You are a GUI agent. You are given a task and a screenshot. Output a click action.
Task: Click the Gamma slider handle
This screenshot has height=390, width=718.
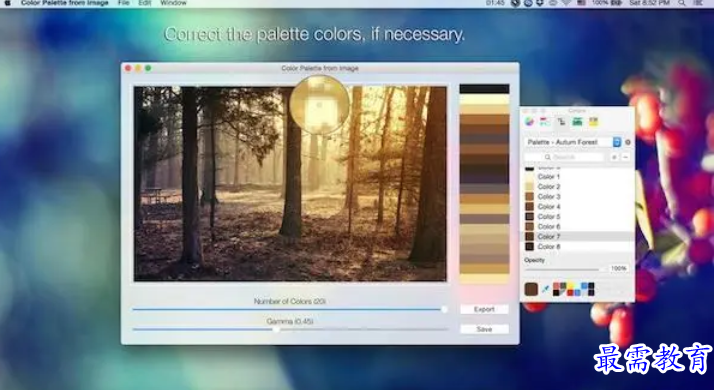(x=276, y=329)
